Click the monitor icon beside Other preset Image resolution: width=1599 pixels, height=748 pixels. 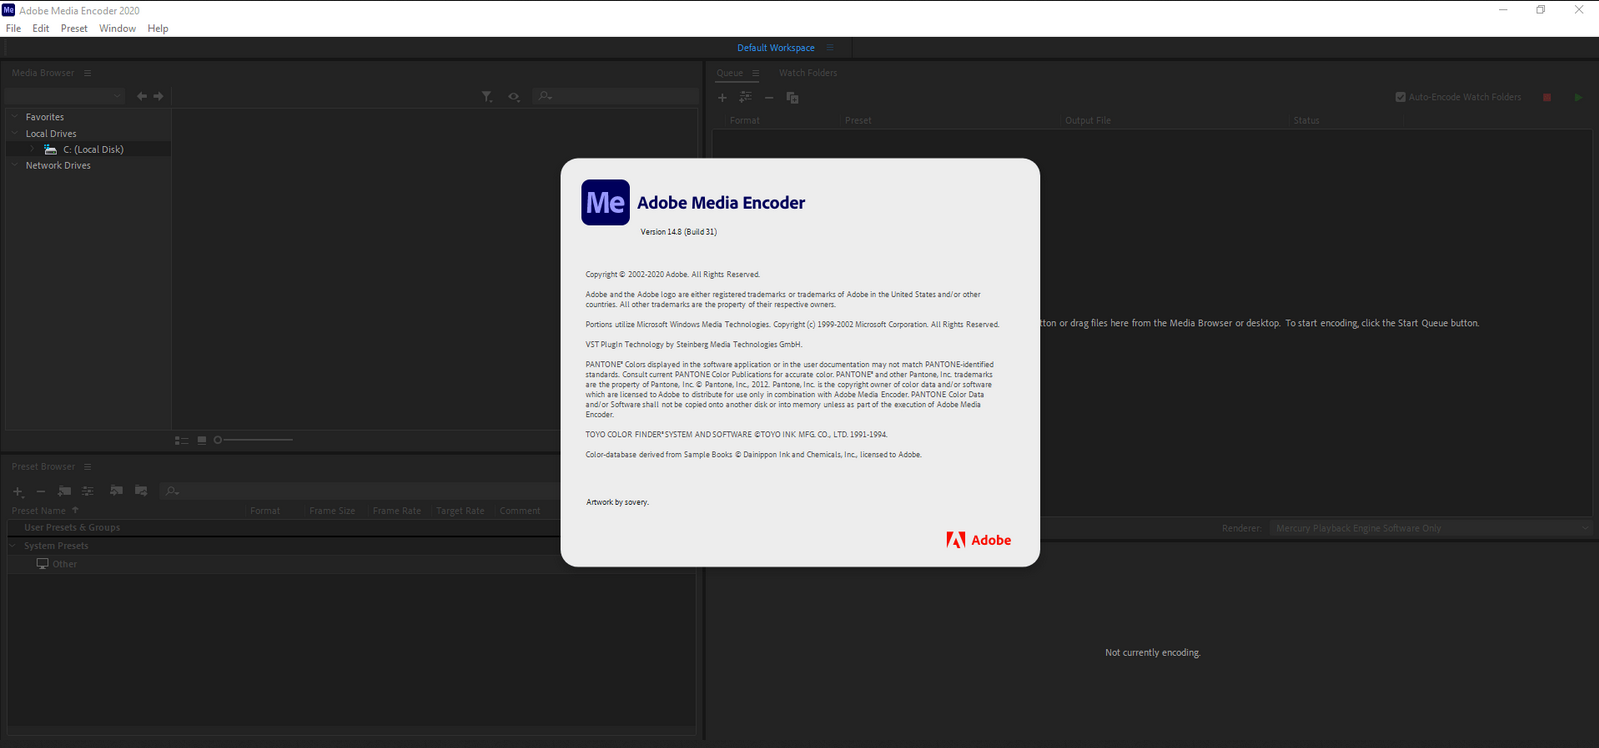pos(42,564)
